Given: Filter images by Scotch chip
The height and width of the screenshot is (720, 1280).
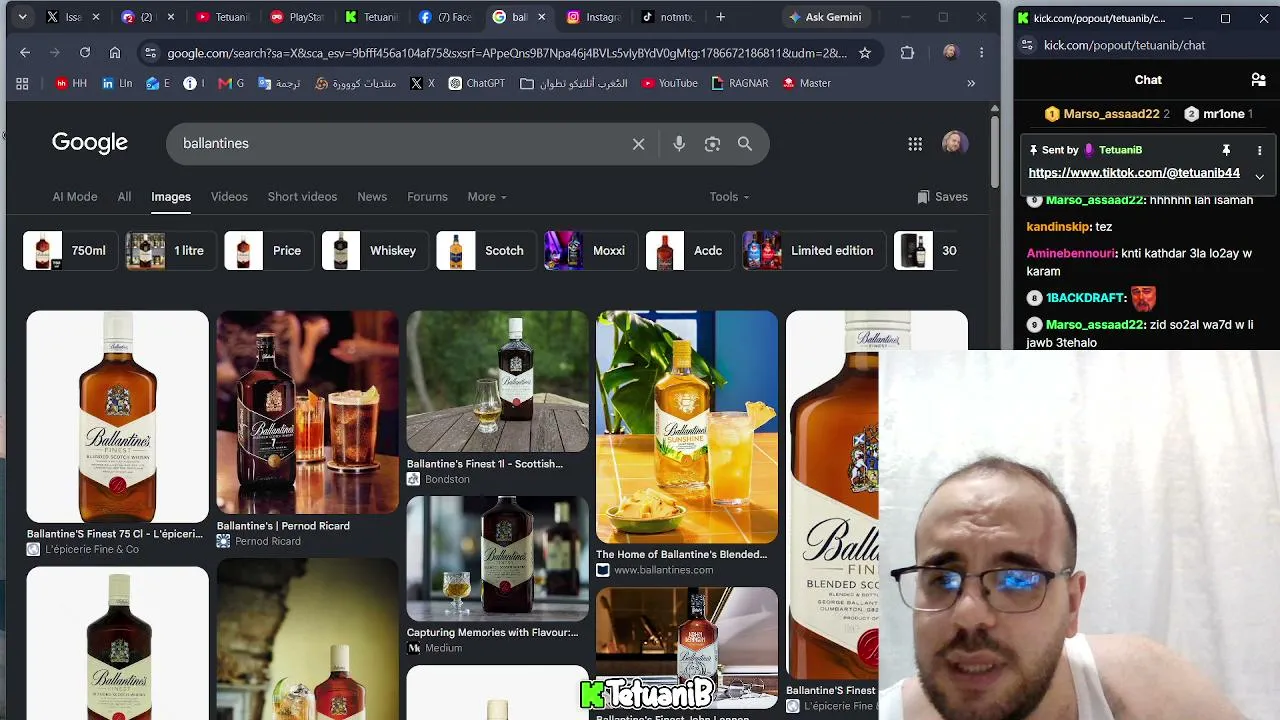Looking at the screenshot, I should tap(484, 251).
